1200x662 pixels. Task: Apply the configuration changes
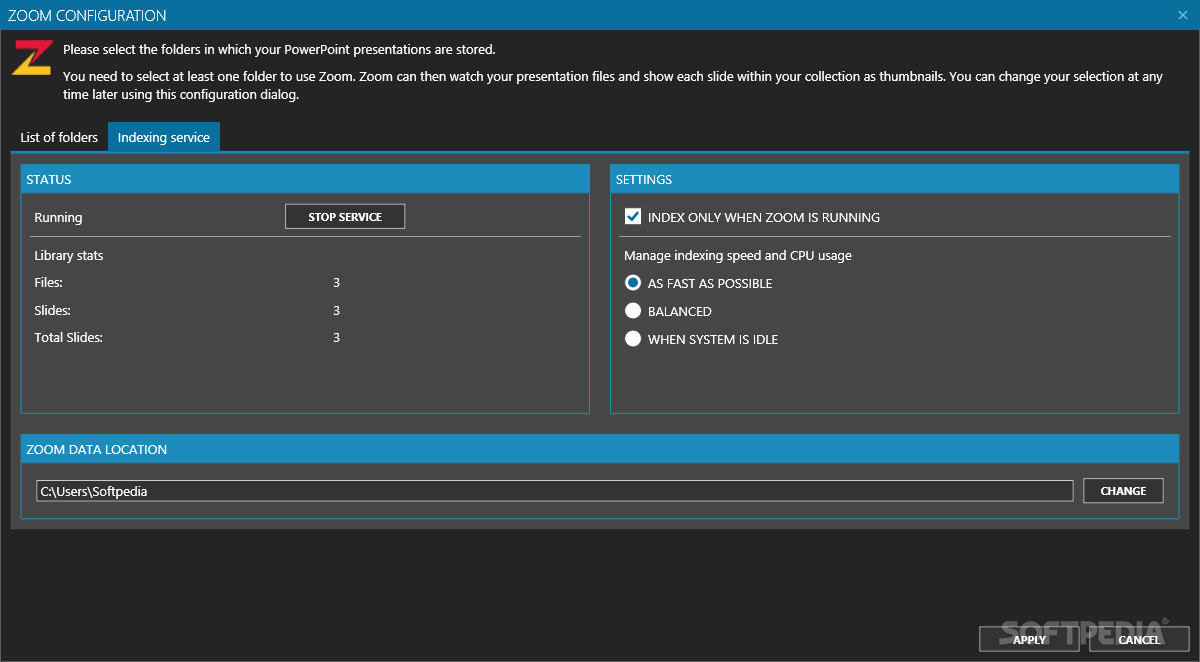pos(1030,639)
